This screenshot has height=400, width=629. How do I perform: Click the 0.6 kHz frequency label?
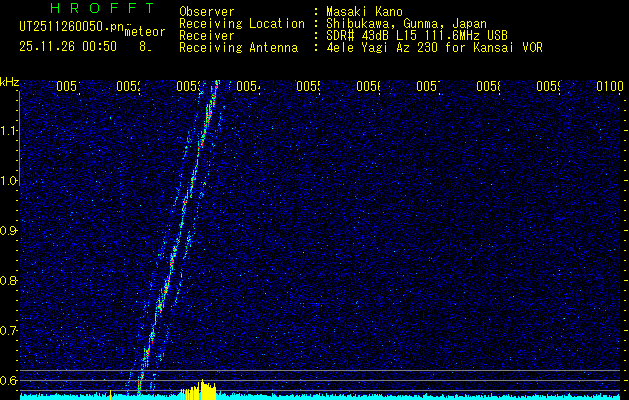[x=9, y=380]
